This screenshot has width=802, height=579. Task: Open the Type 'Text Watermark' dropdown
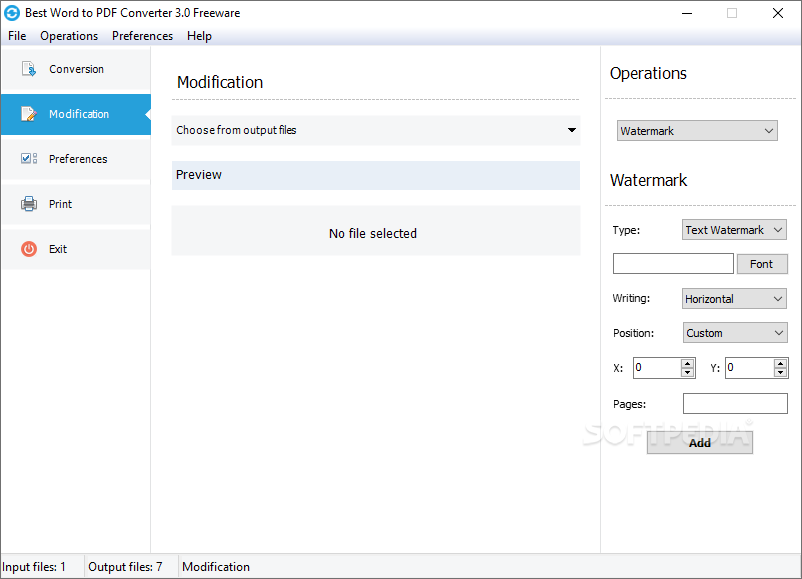(x=734, y=230)
